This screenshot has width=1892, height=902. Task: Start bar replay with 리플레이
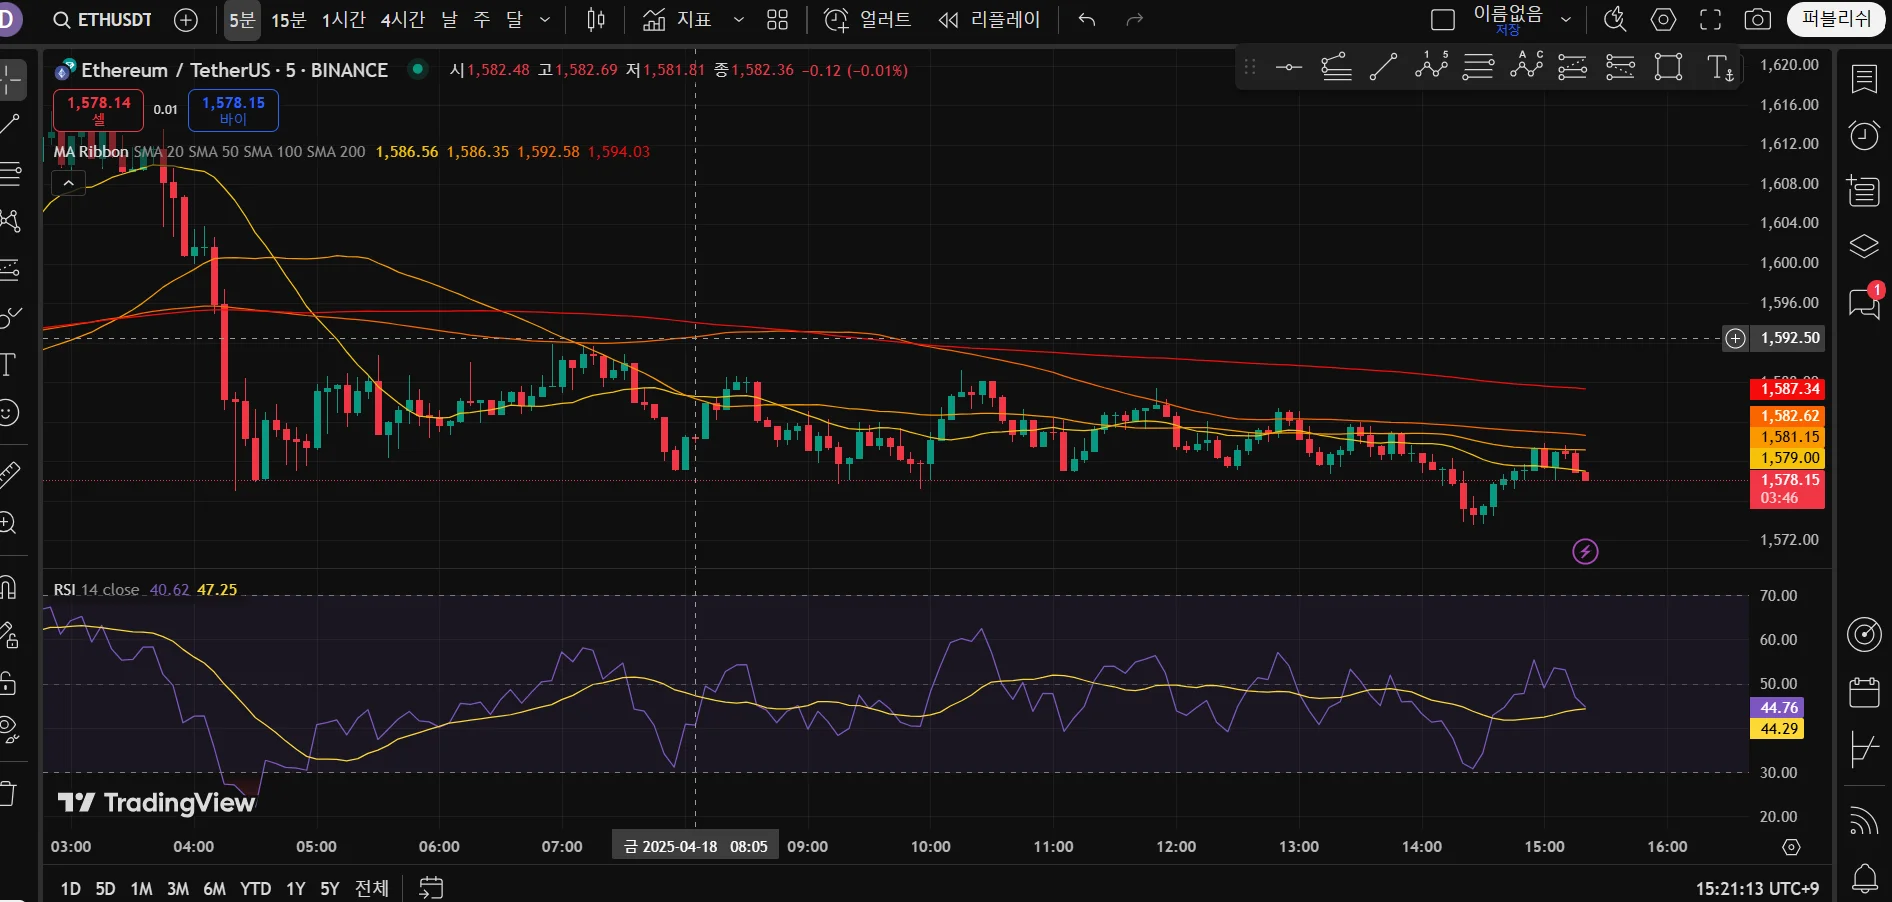tap(989, 20)
